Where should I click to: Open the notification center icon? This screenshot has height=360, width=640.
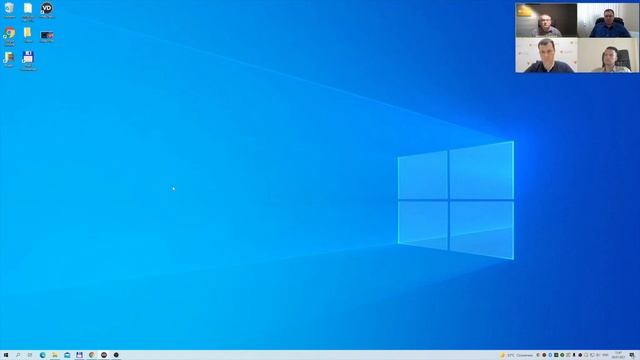[x=632, y=355]
